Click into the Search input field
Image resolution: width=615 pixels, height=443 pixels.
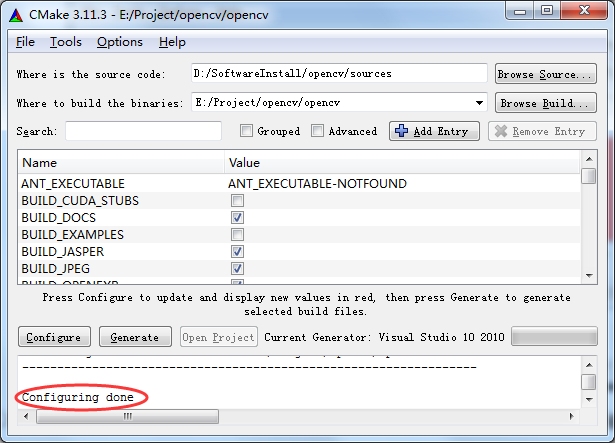[x=143, y=131]
